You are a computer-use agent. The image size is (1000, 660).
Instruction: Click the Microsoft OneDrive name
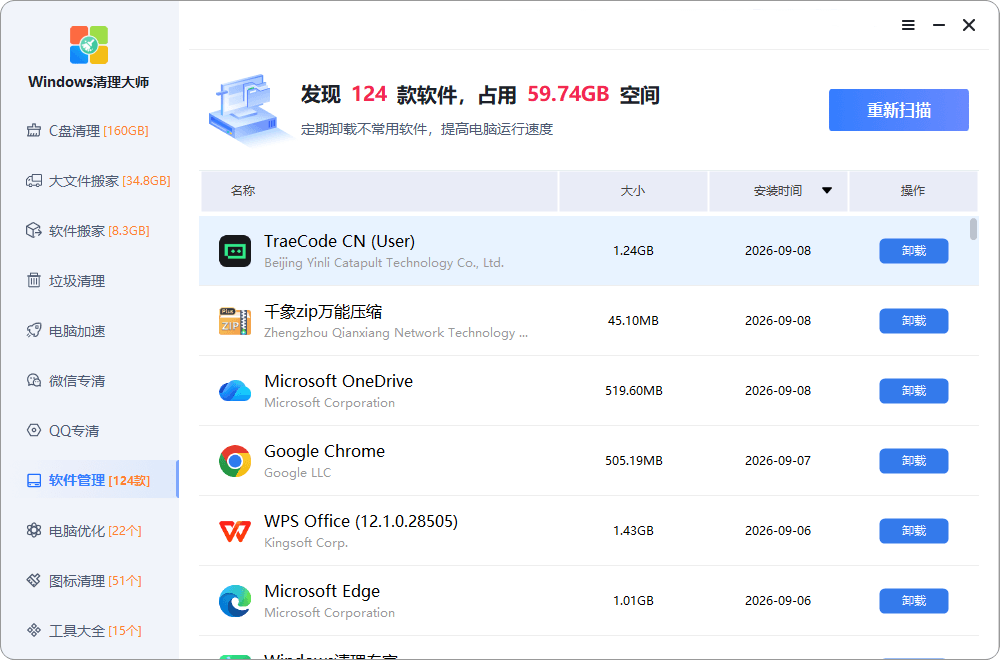[339, 381]
